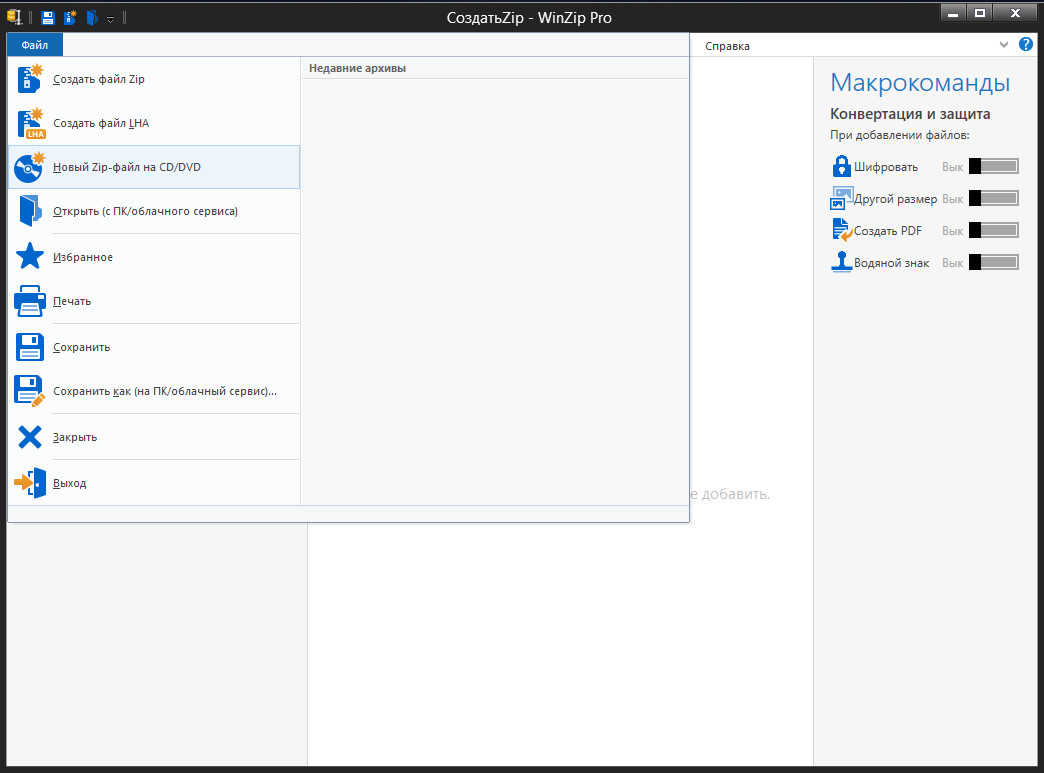The image size is (1044, 773).
Task: Toggle the Водяной знак switch
Action: pos(993,262)
